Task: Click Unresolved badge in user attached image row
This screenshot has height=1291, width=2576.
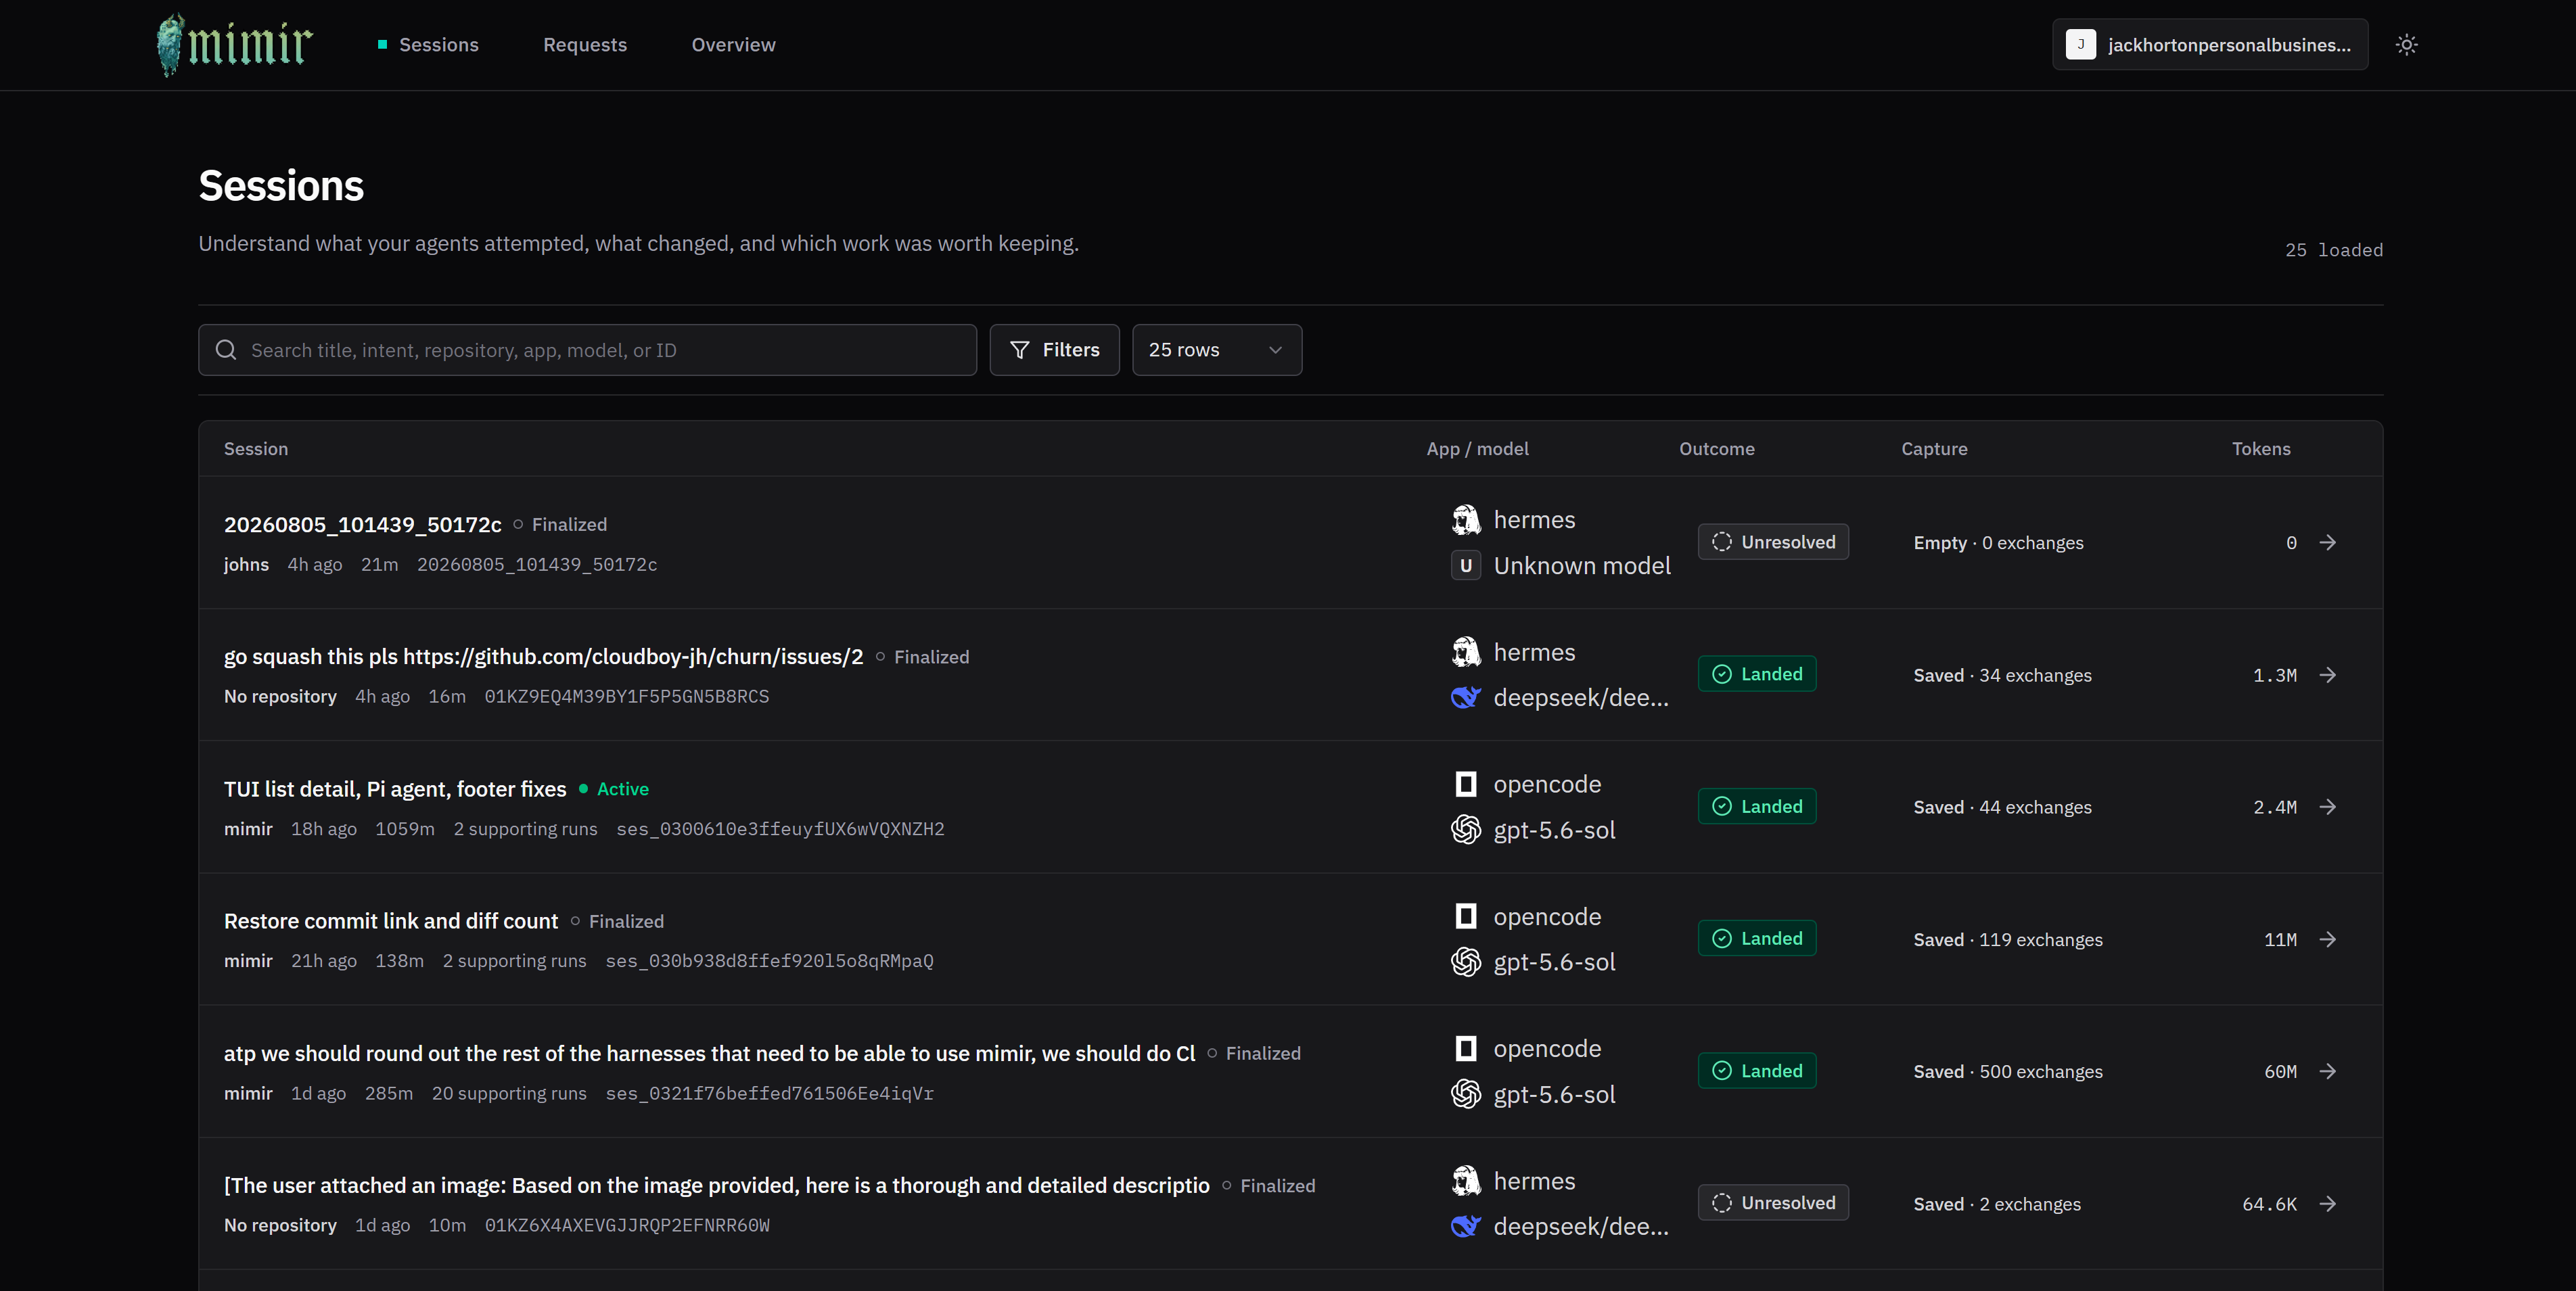Action: click(x=1773, y=1203)
